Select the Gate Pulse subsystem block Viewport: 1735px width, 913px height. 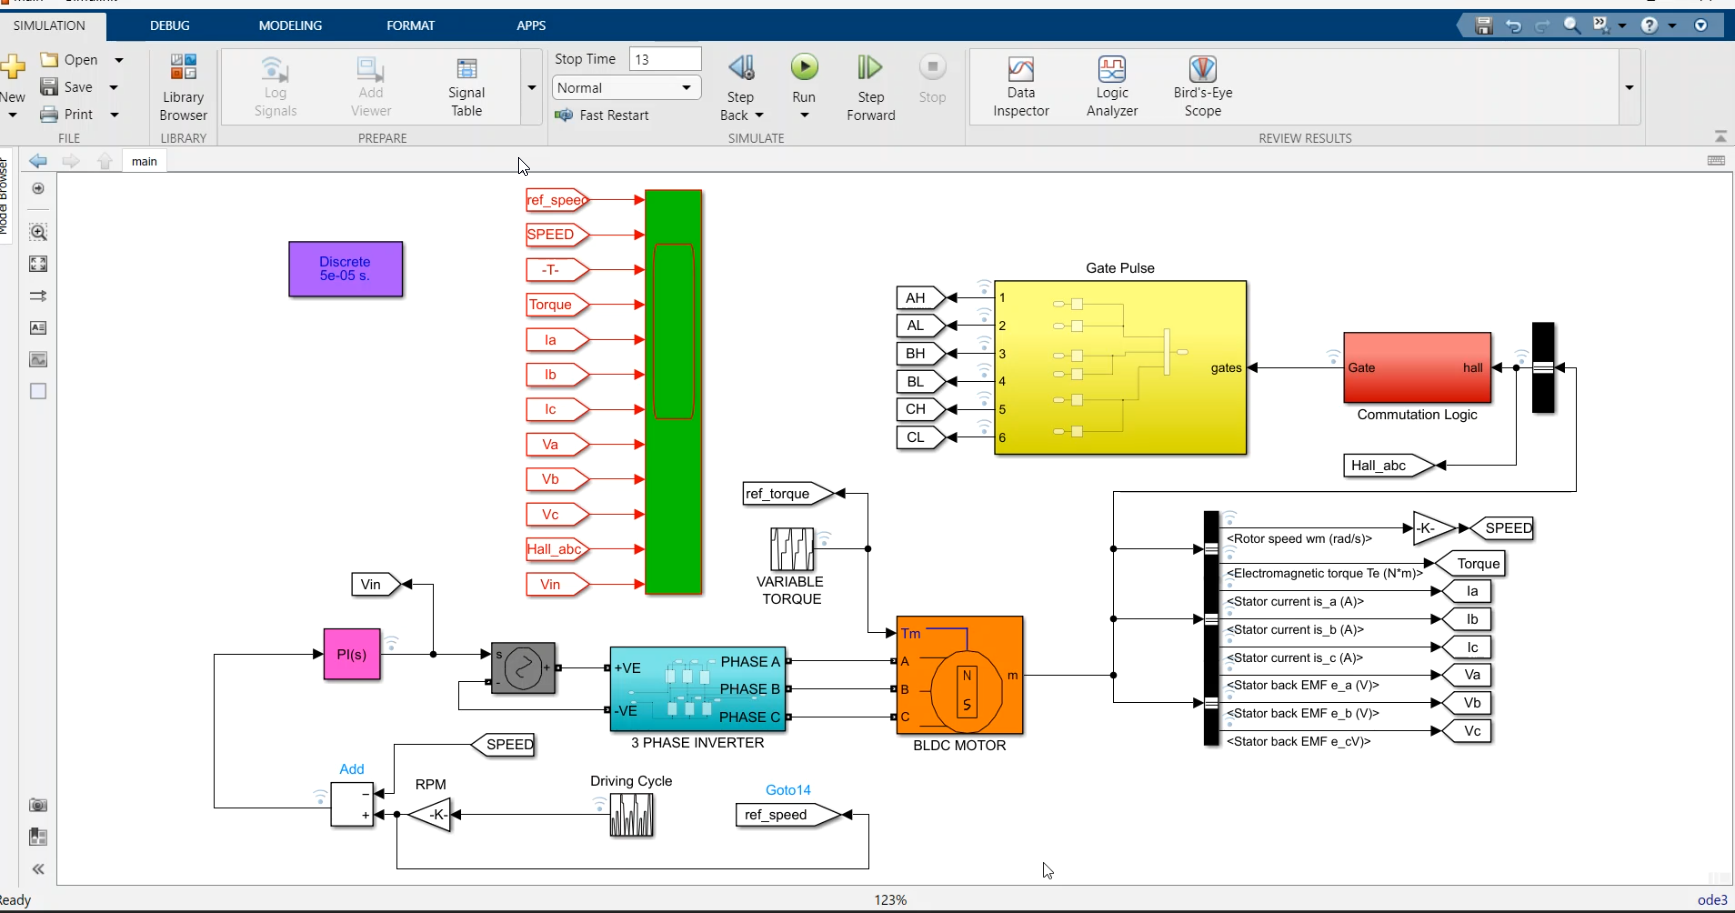[x=1120, y=368]
